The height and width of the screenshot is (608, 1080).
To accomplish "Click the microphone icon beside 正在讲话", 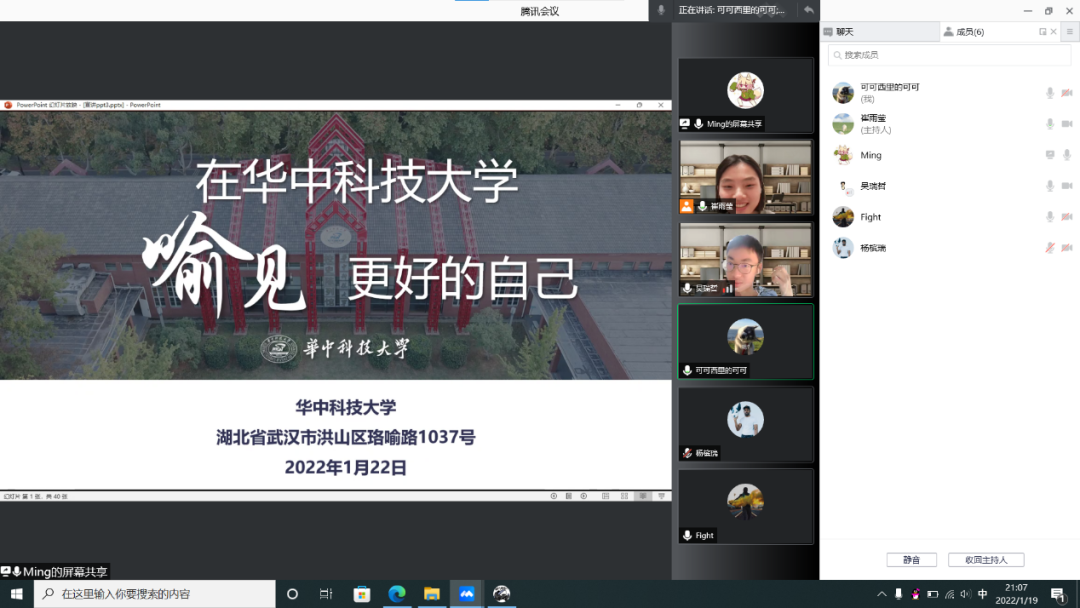I will (x=661, y=10).
